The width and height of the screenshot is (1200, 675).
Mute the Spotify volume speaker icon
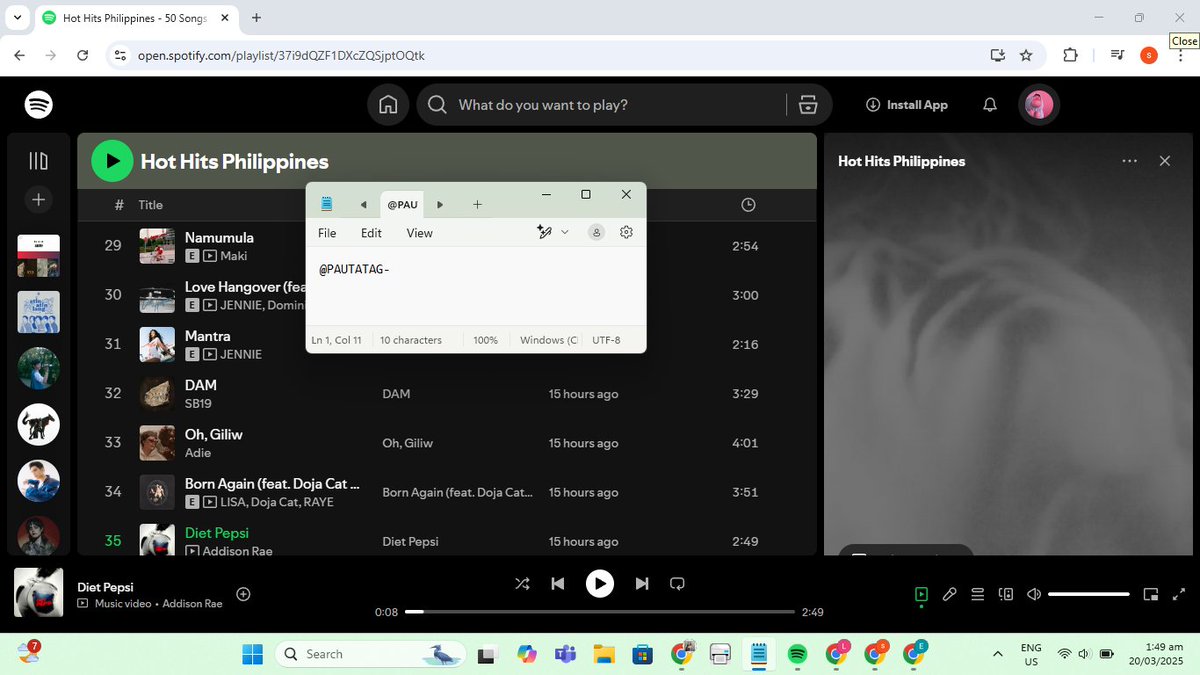coord(1034,594)
